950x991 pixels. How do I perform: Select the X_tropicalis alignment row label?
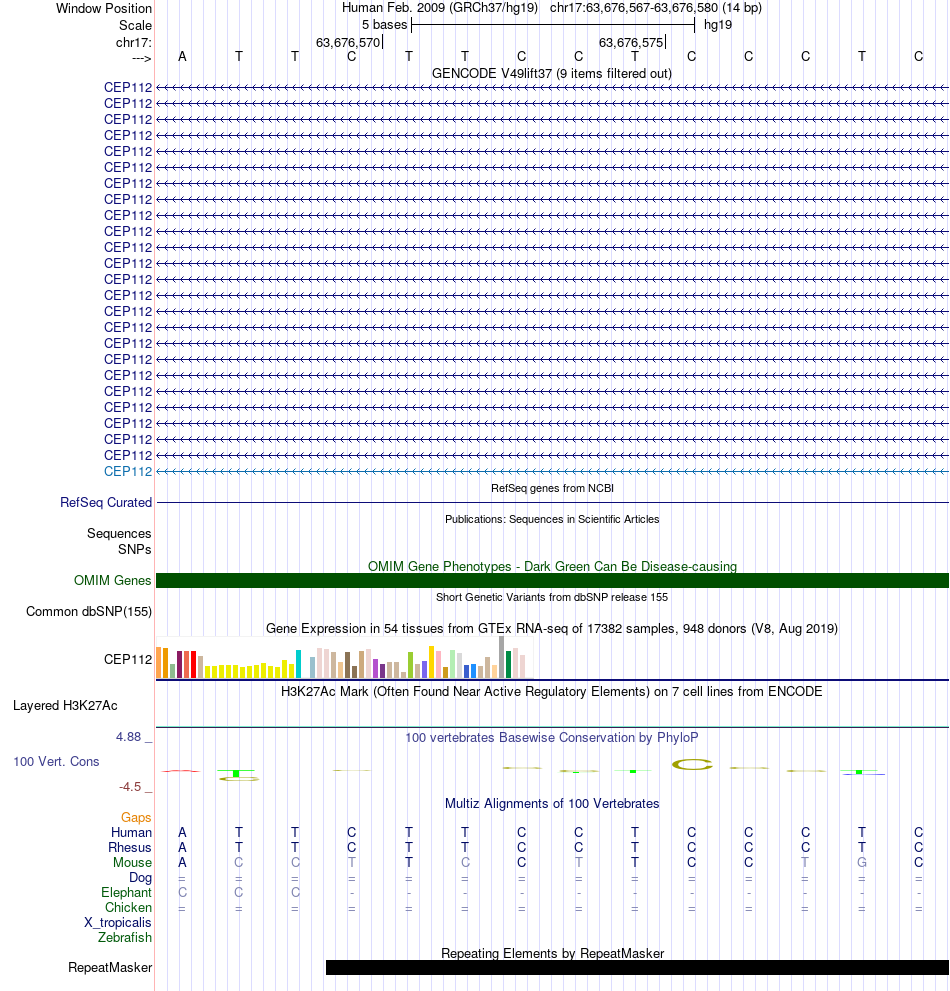[118, 923]
